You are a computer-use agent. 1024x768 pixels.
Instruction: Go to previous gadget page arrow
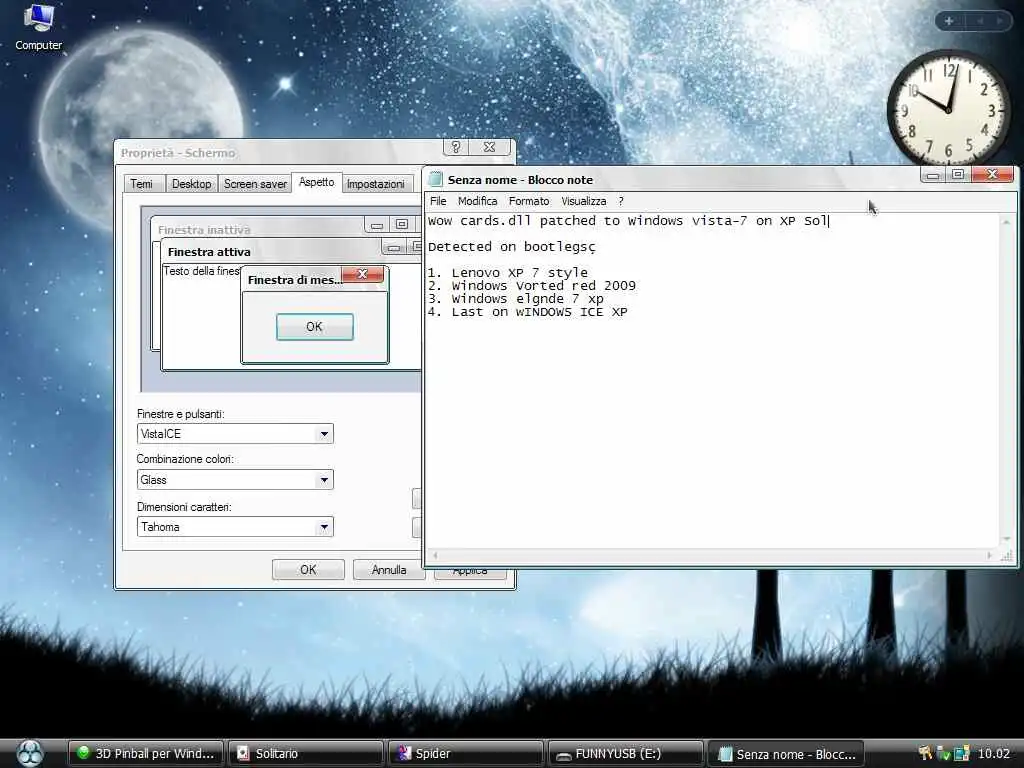click(x=980, y=21)
